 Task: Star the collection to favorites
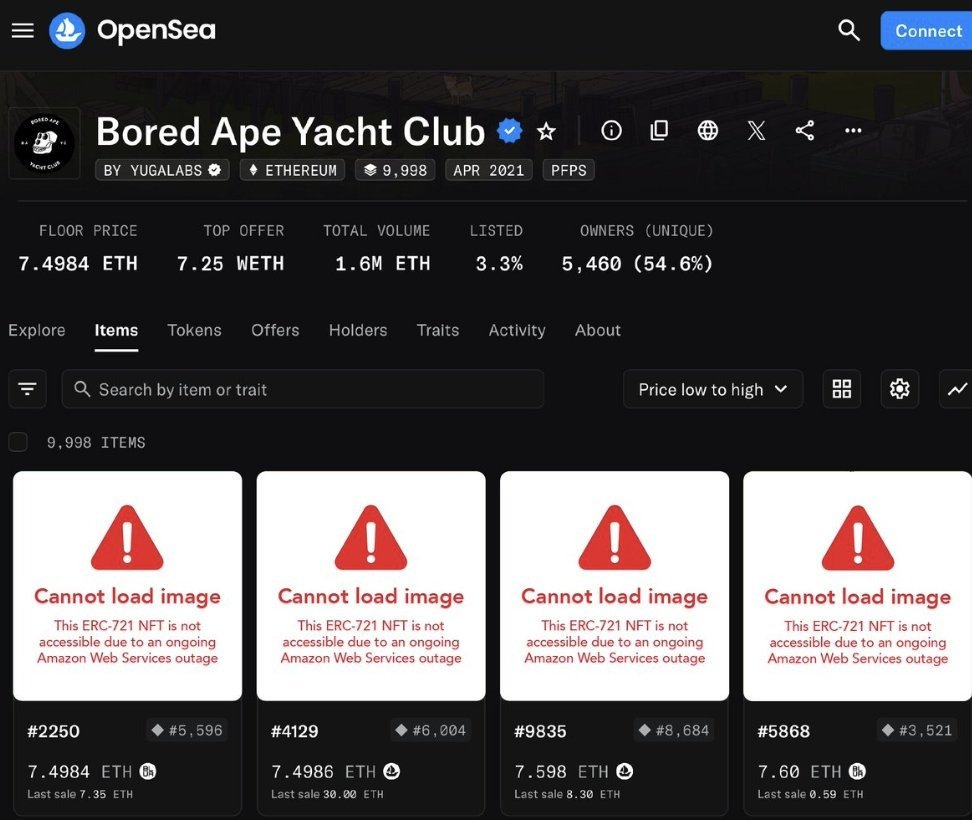click(546, 131)
